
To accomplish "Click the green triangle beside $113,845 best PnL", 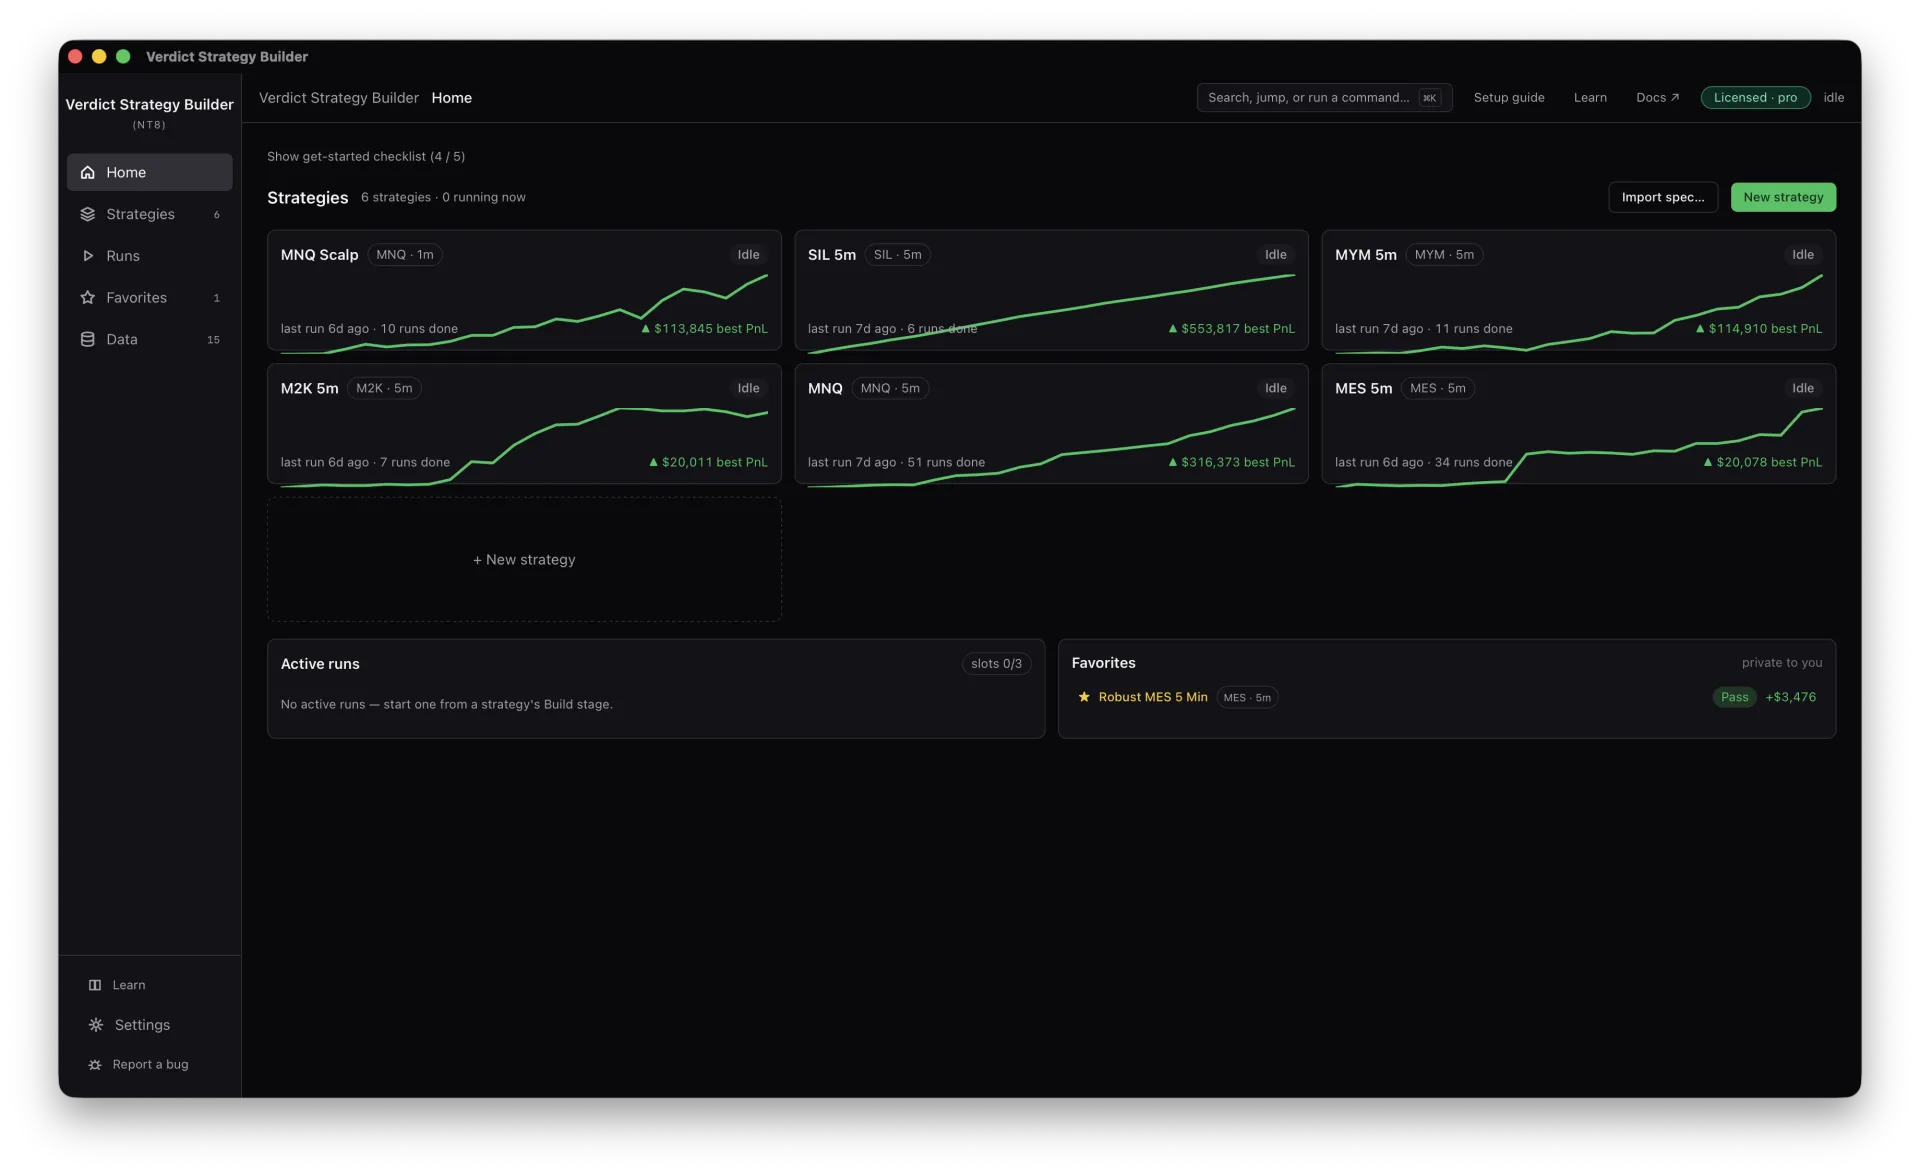I will tap(646, 328).
